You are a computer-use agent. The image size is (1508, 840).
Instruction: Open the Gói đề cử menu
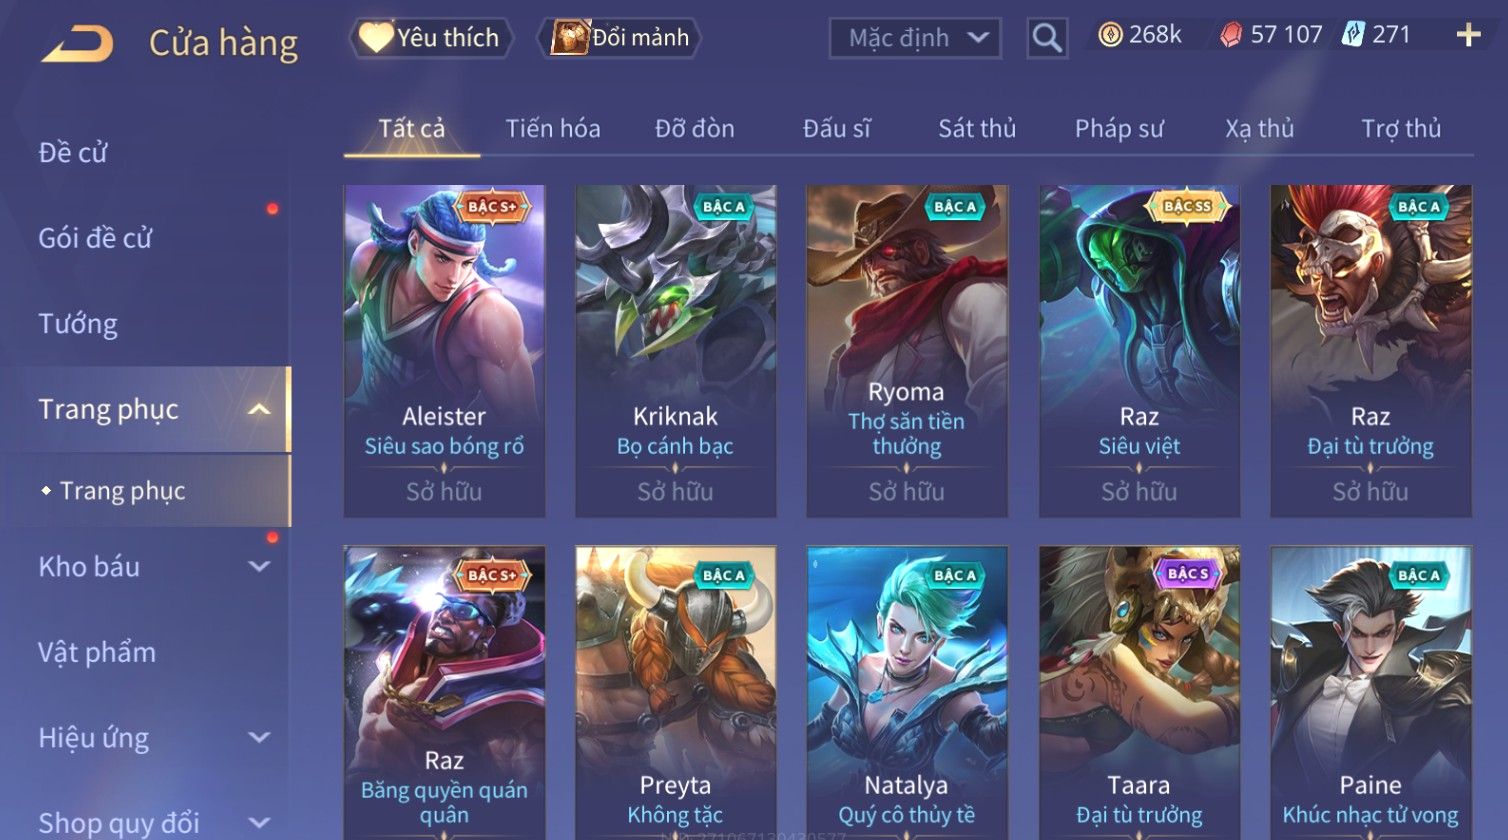coord(95,238)
